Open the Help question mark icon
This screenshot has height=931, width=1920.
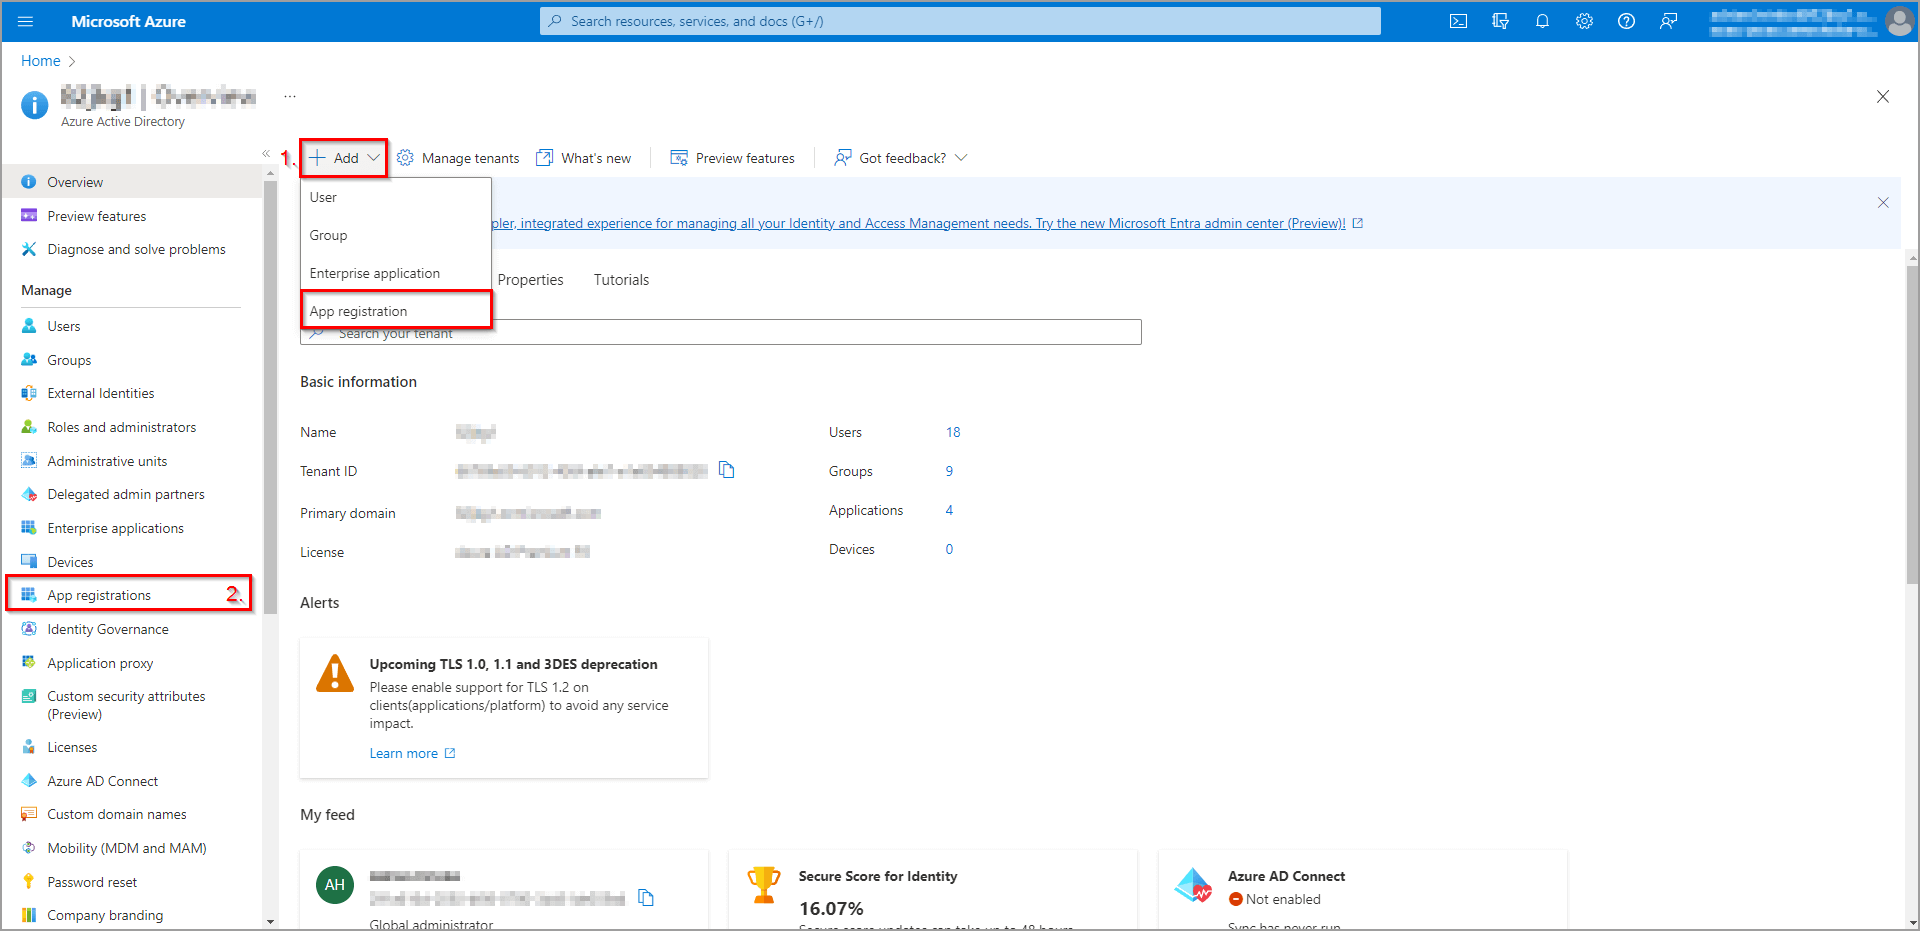coord(1626,21)
